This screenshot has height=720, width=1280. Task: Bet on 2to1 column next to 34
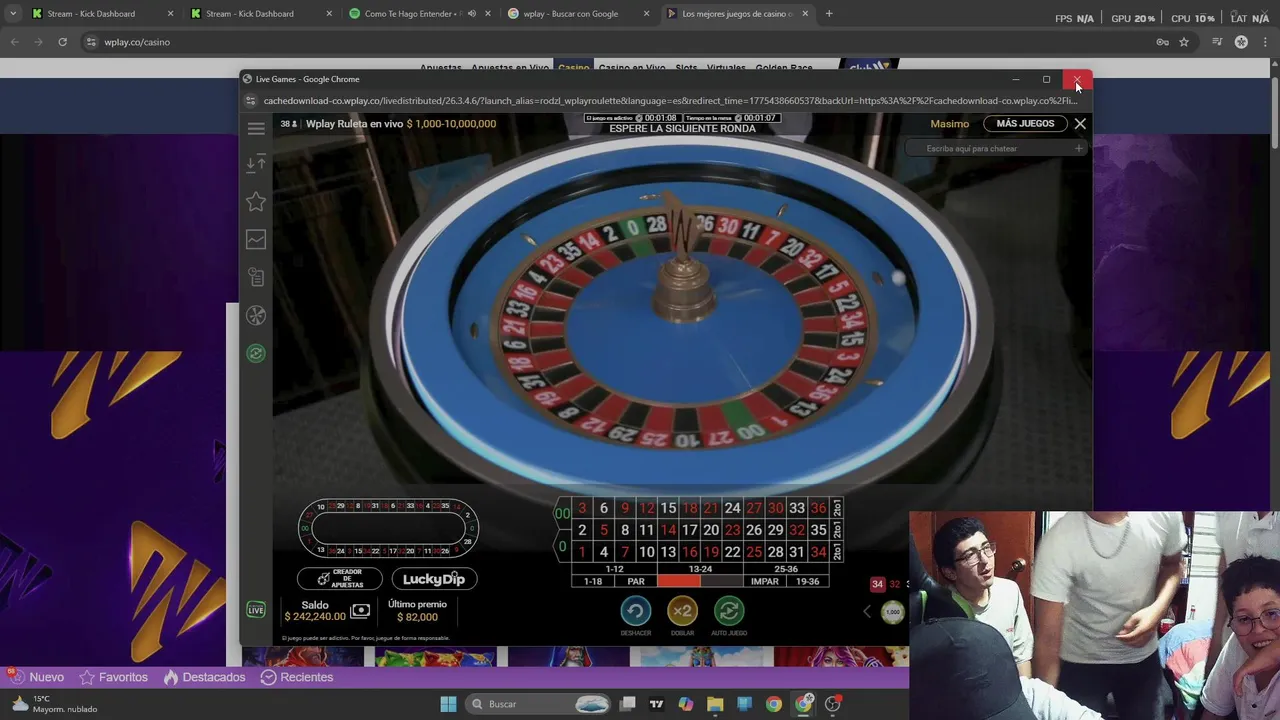(837, 552)
